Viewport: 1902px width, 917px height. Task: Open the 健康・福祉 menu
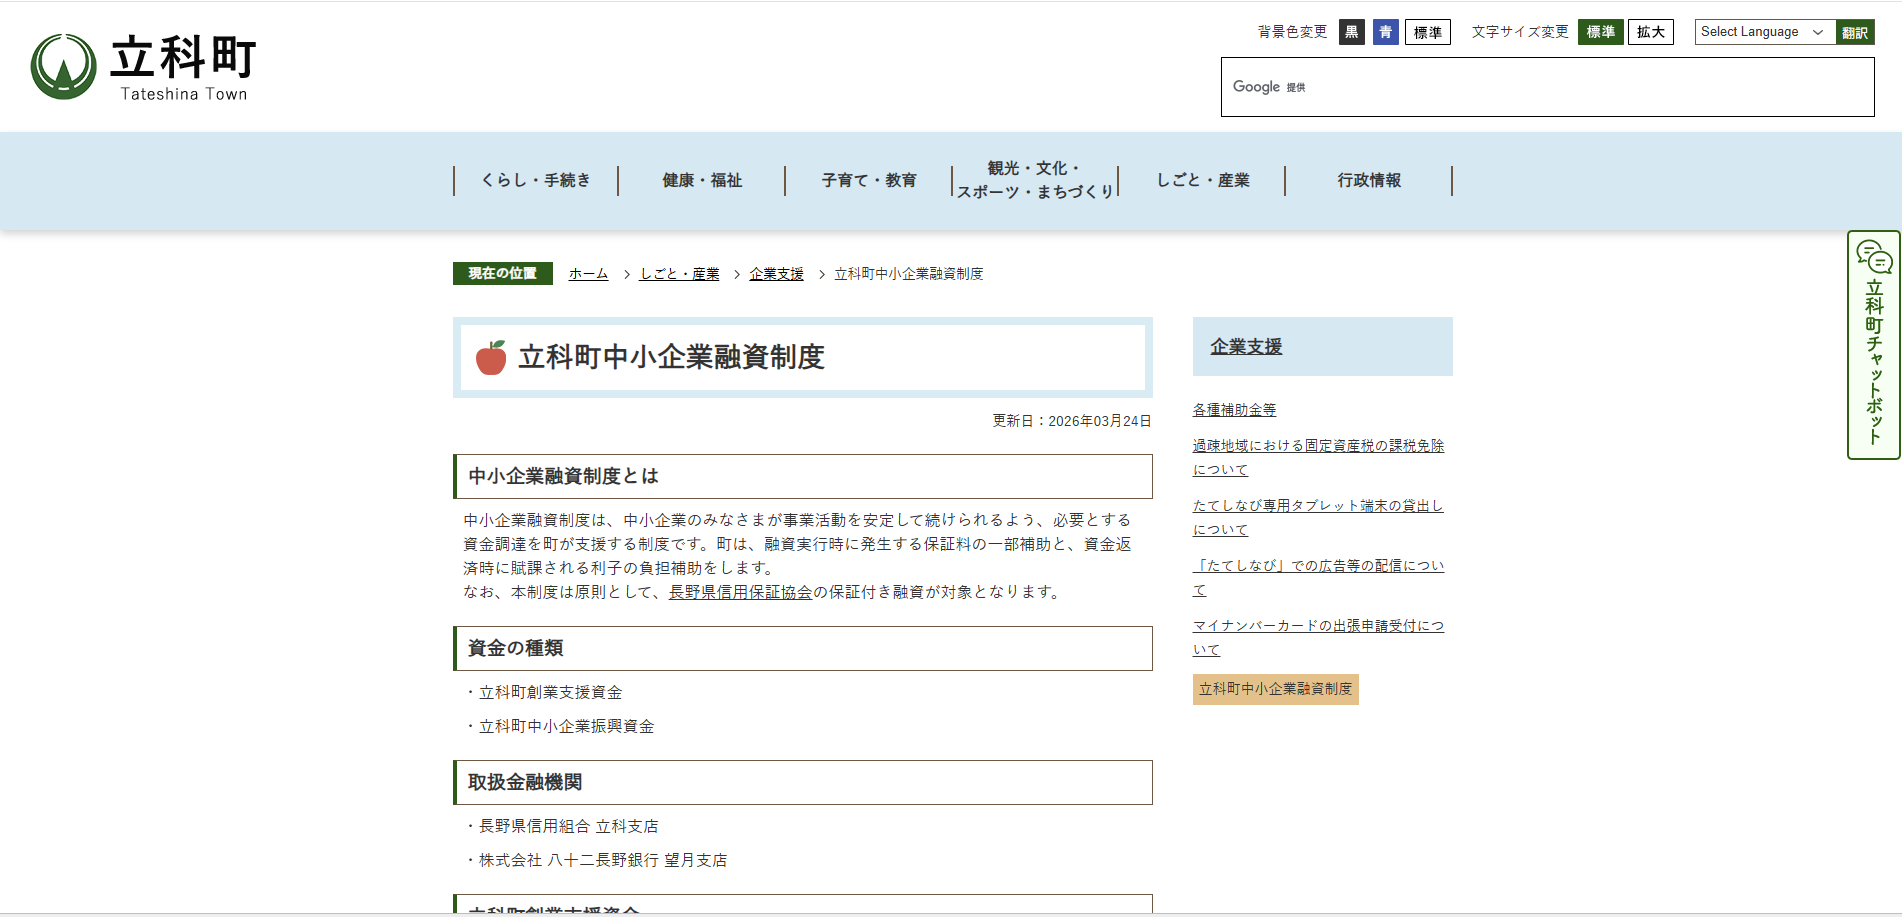tap(702, 180)
